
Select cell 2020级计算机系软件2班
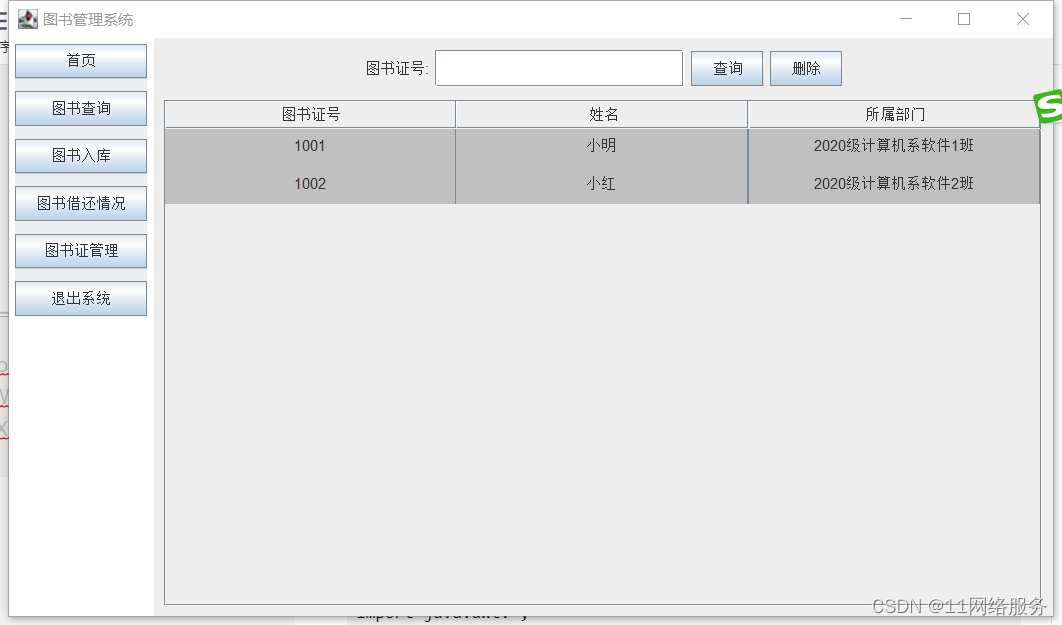pyautogui.click(x=894, y=184)
